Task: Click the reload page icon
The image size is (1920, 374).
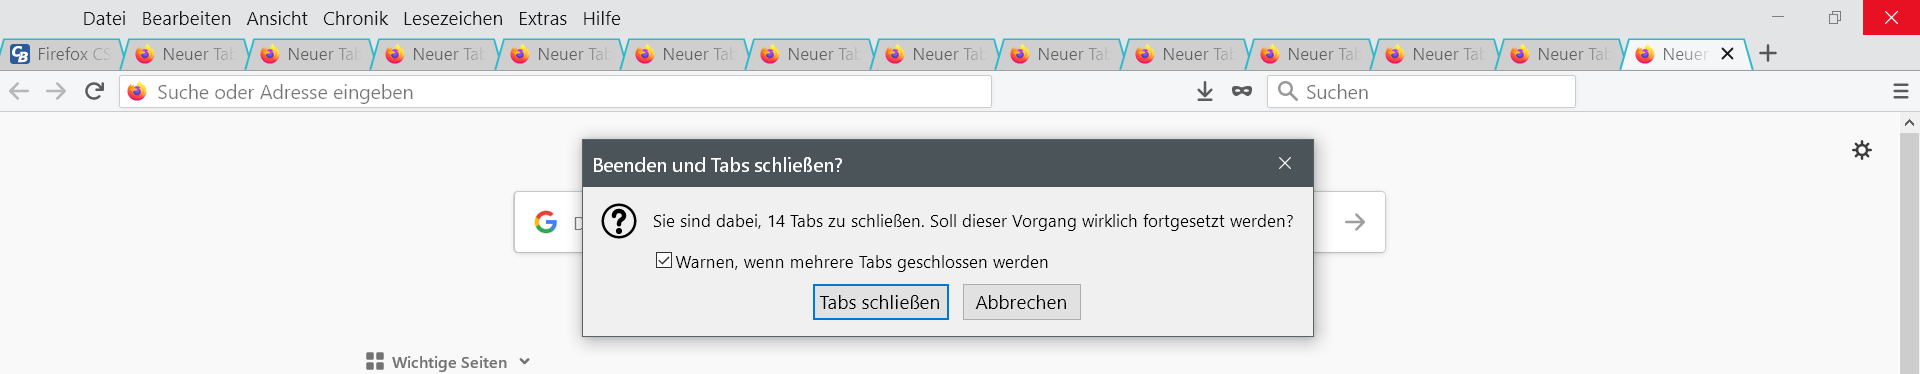Action: click(x=94, y=92)
